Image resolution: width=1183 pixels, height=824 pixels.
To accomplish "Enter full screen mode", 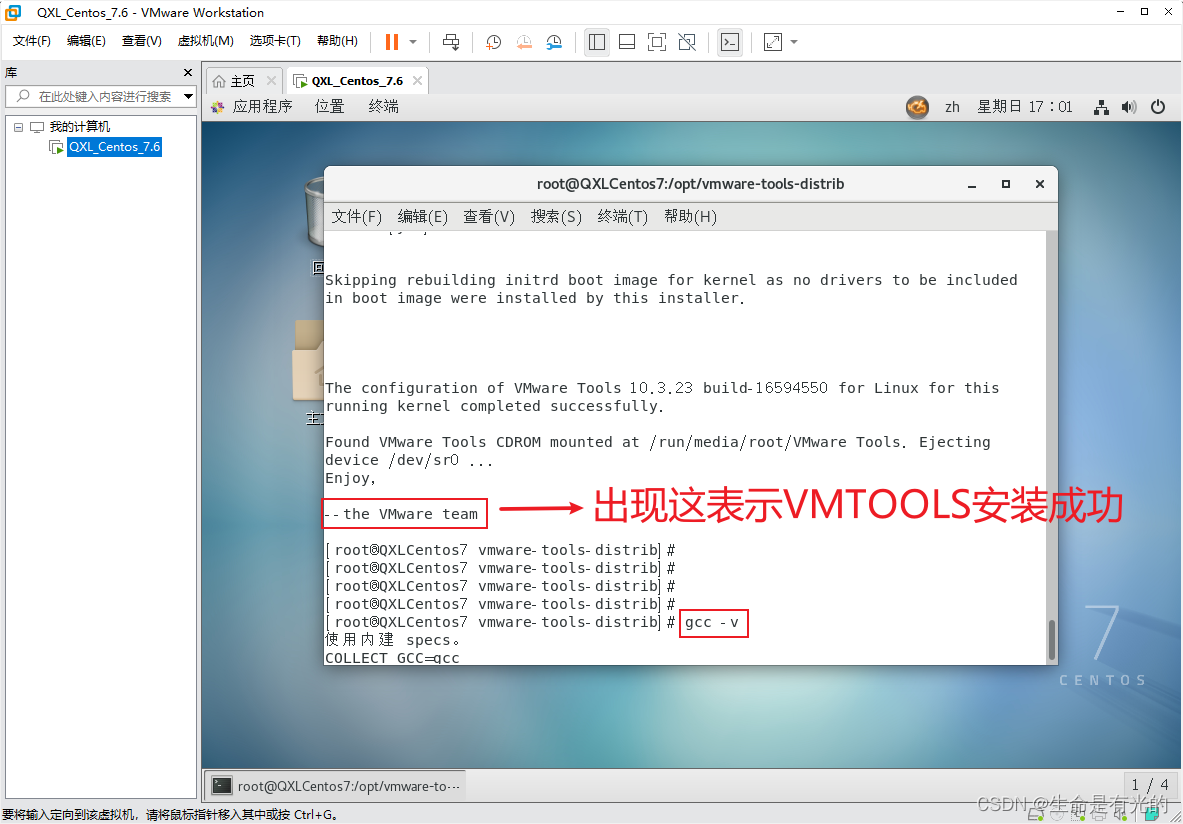I will click(x=657, y=42).
